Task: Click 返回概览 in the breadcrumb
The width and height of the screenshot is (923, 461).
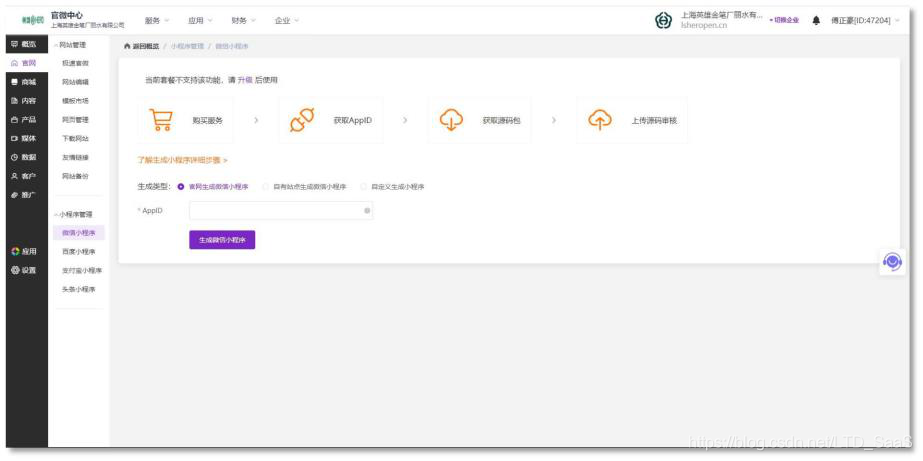Action: 145,46
